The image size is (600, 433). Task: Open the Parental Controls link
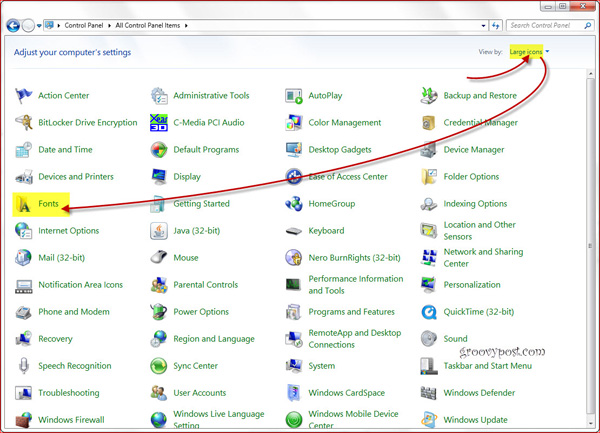[x=205, y=285]
